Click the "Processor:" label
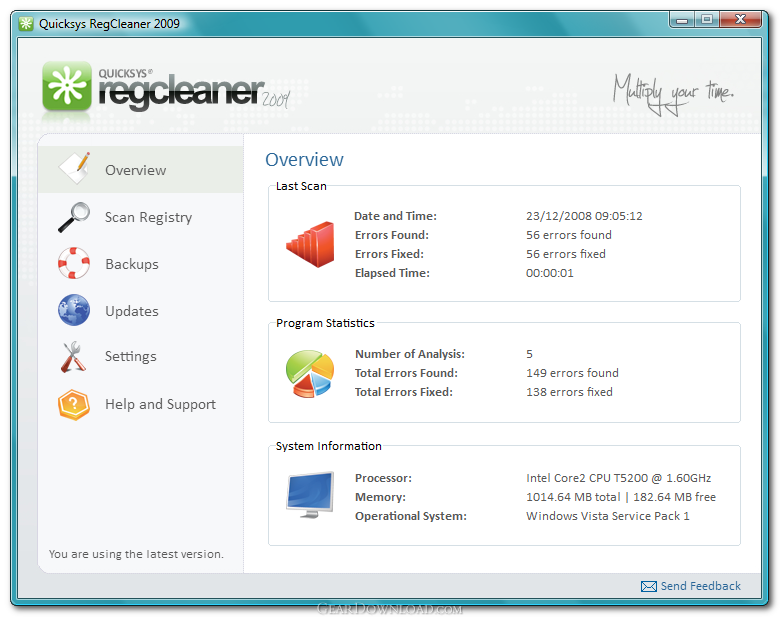 [x=383, y=478]
